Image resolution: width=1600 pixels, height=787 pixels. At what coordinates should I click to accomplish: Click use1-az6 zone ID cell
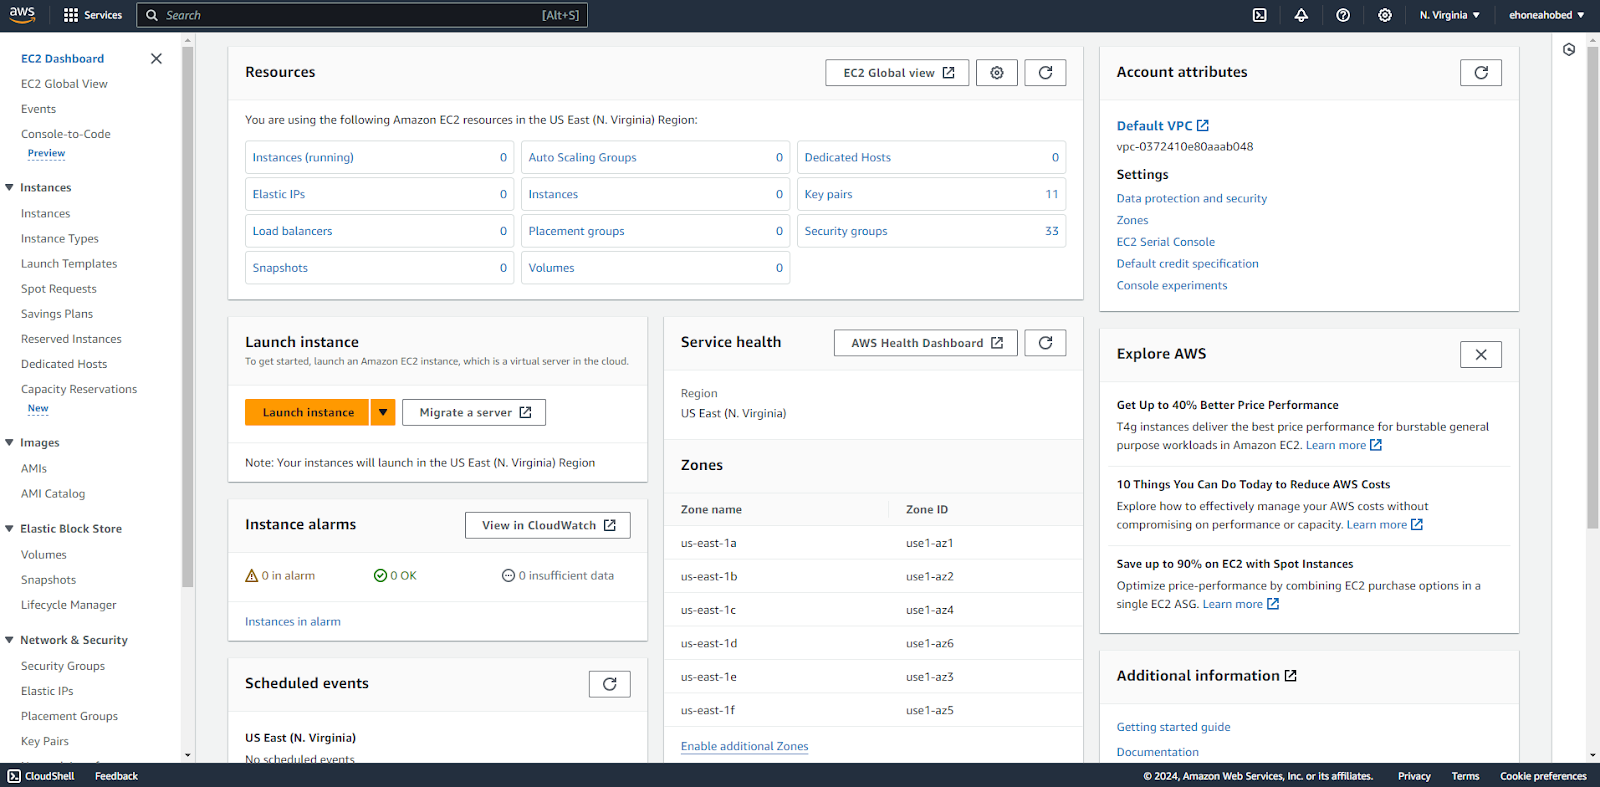[930, 643]
